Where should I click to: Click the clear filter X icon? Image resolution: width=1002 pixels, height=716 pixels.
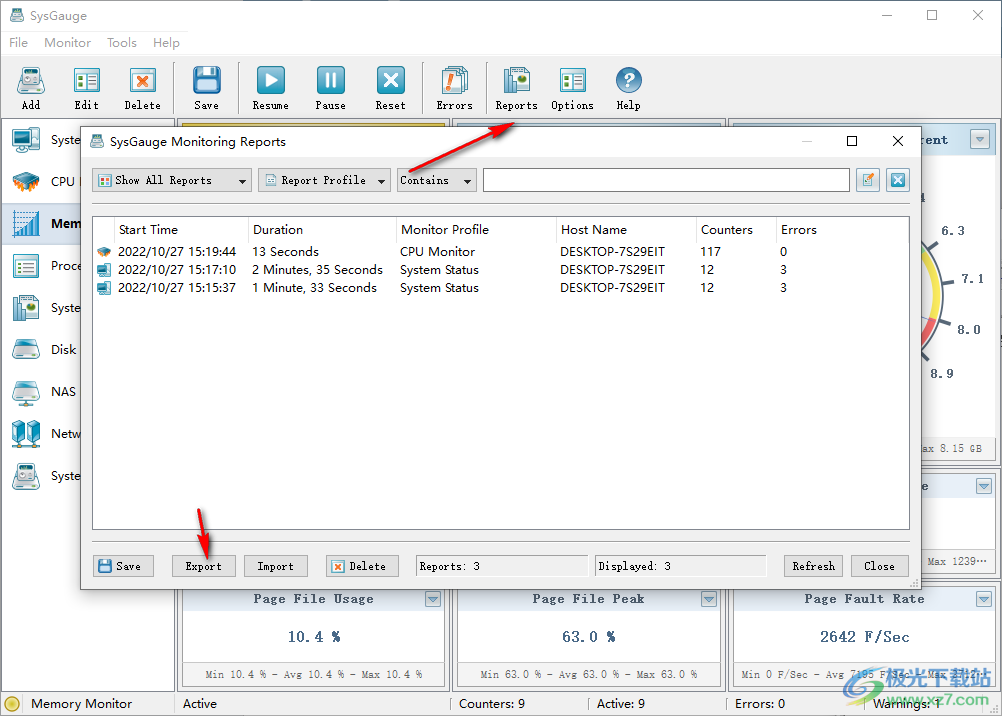(x=898, y=180)
